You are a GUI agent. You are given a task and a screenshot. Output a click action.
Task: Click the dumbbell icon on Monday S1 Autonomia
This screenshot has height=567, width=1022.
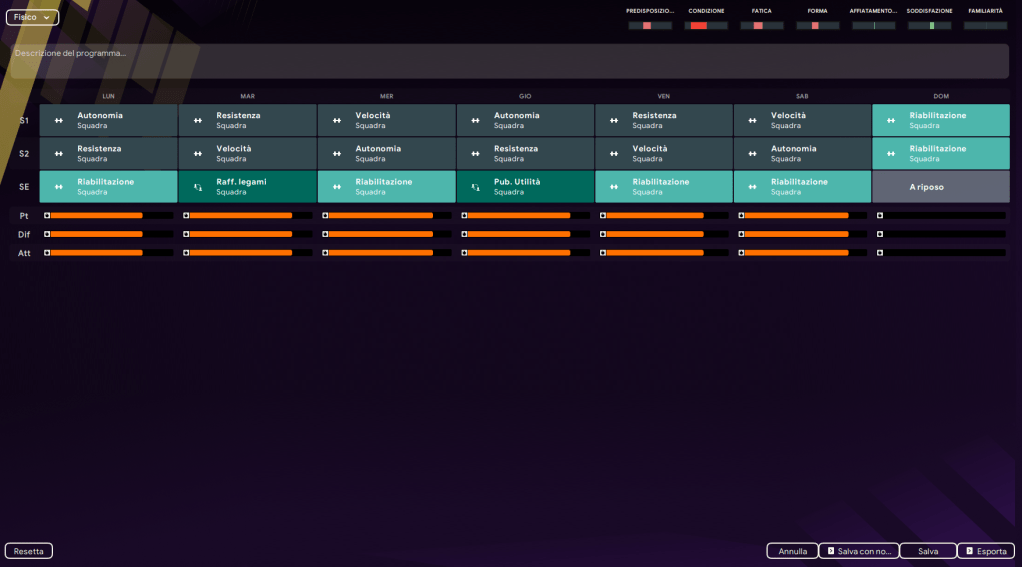click(58, 121)
